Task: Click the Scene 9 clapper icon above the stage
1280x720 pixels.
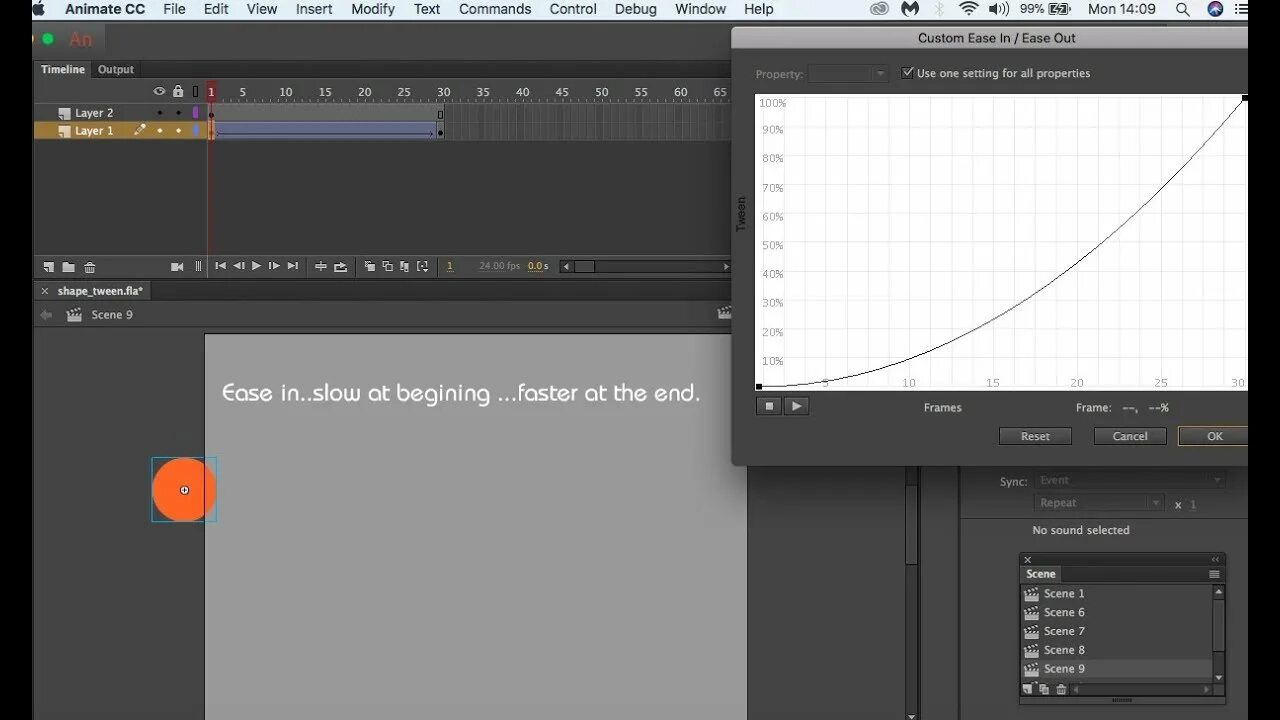Action: [74, 315]
